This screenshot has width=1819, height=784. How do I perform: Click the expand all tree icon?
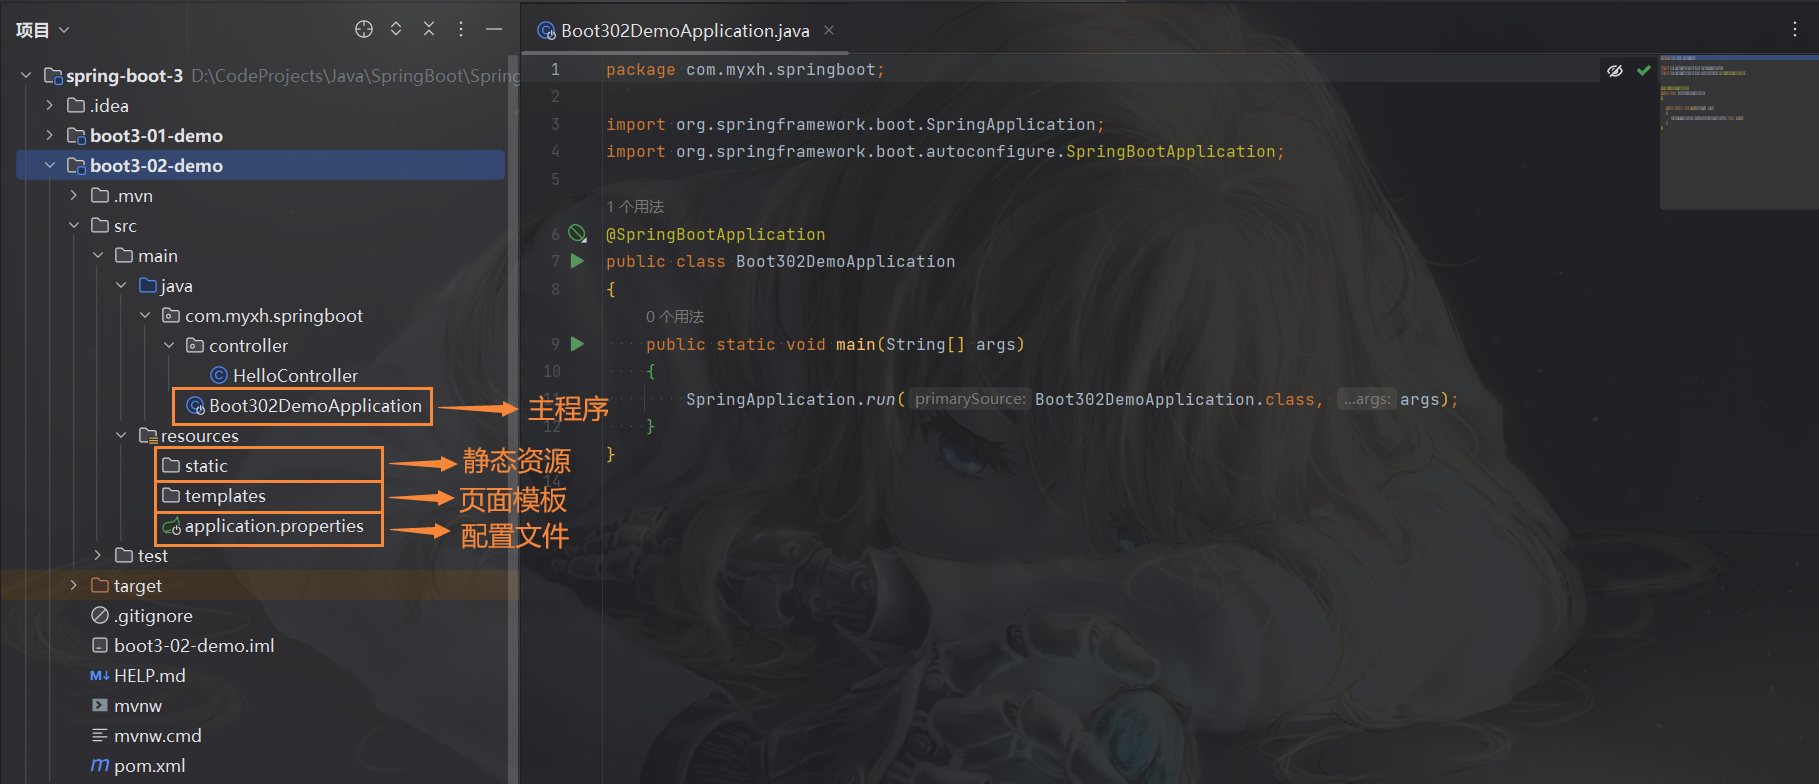tap(396, 29)
